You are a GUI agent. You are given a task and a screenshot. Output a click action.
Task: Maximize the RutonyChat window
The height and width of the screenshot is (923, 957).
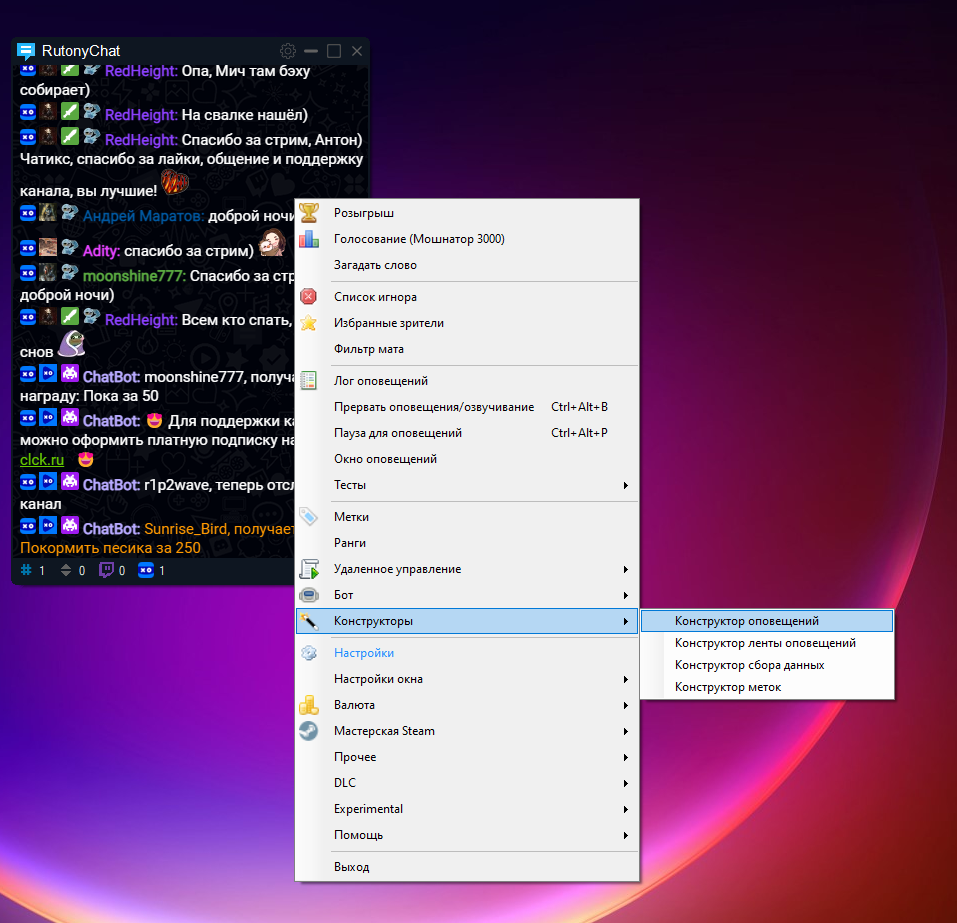click(x=334, y=51)
